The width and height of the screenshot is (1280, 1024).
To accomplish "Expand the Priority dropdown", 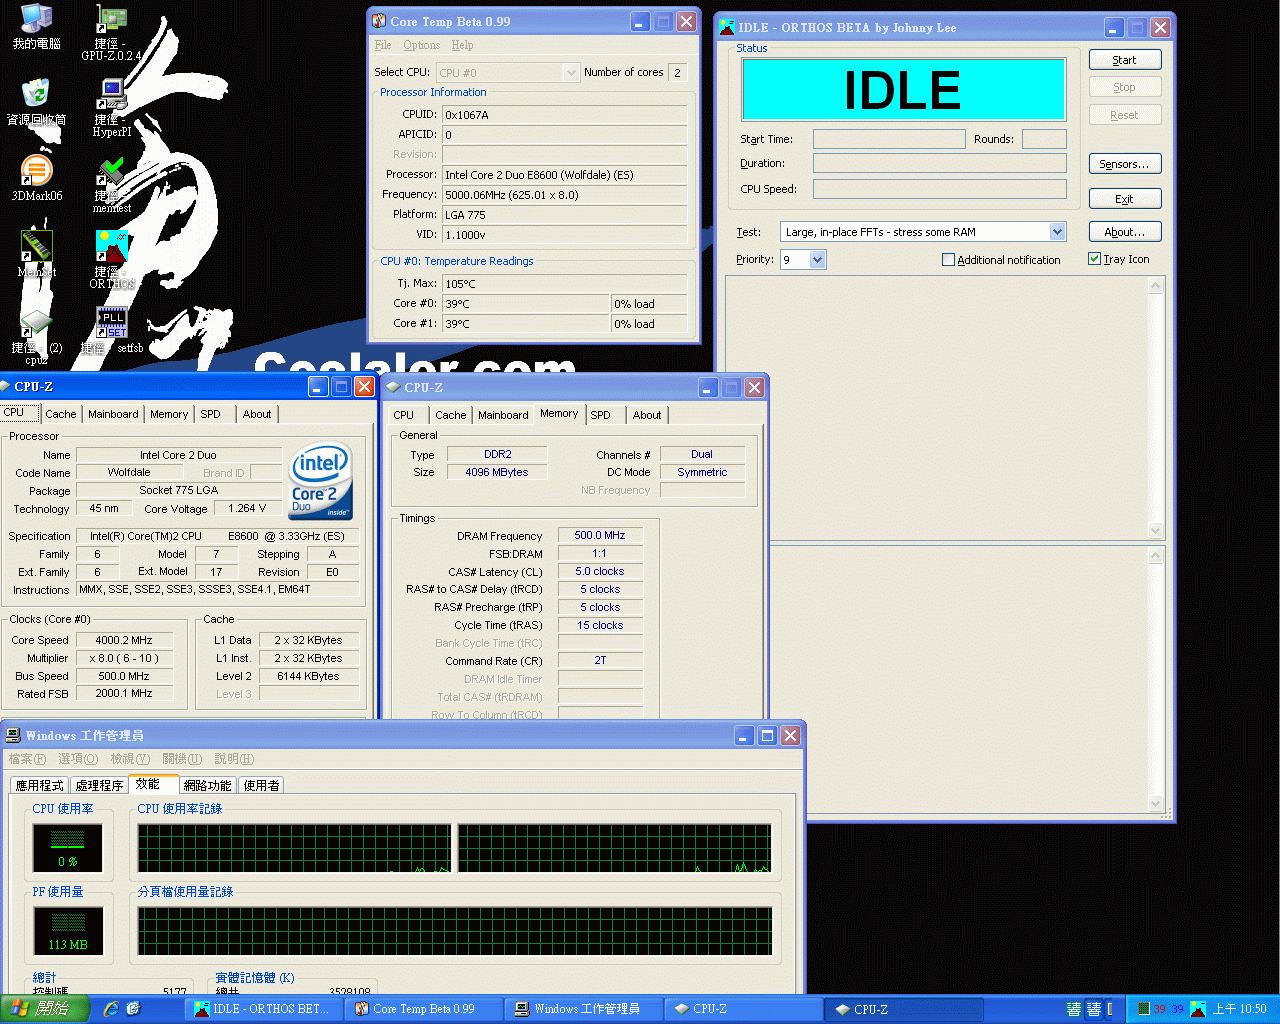I will [x=817, y=260].
